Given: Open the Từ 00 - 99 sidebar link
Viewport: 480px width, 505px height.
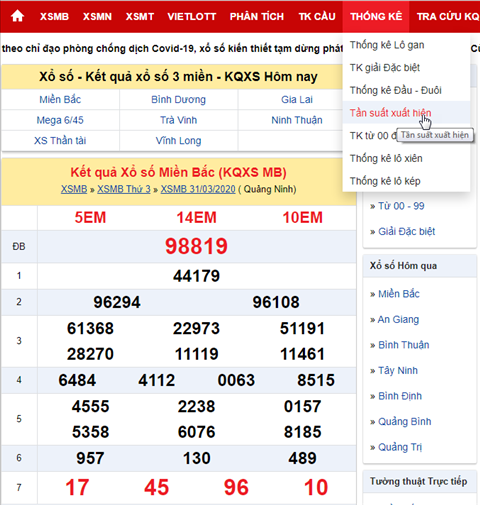Looking at the screenshot, I should (401, 206).
